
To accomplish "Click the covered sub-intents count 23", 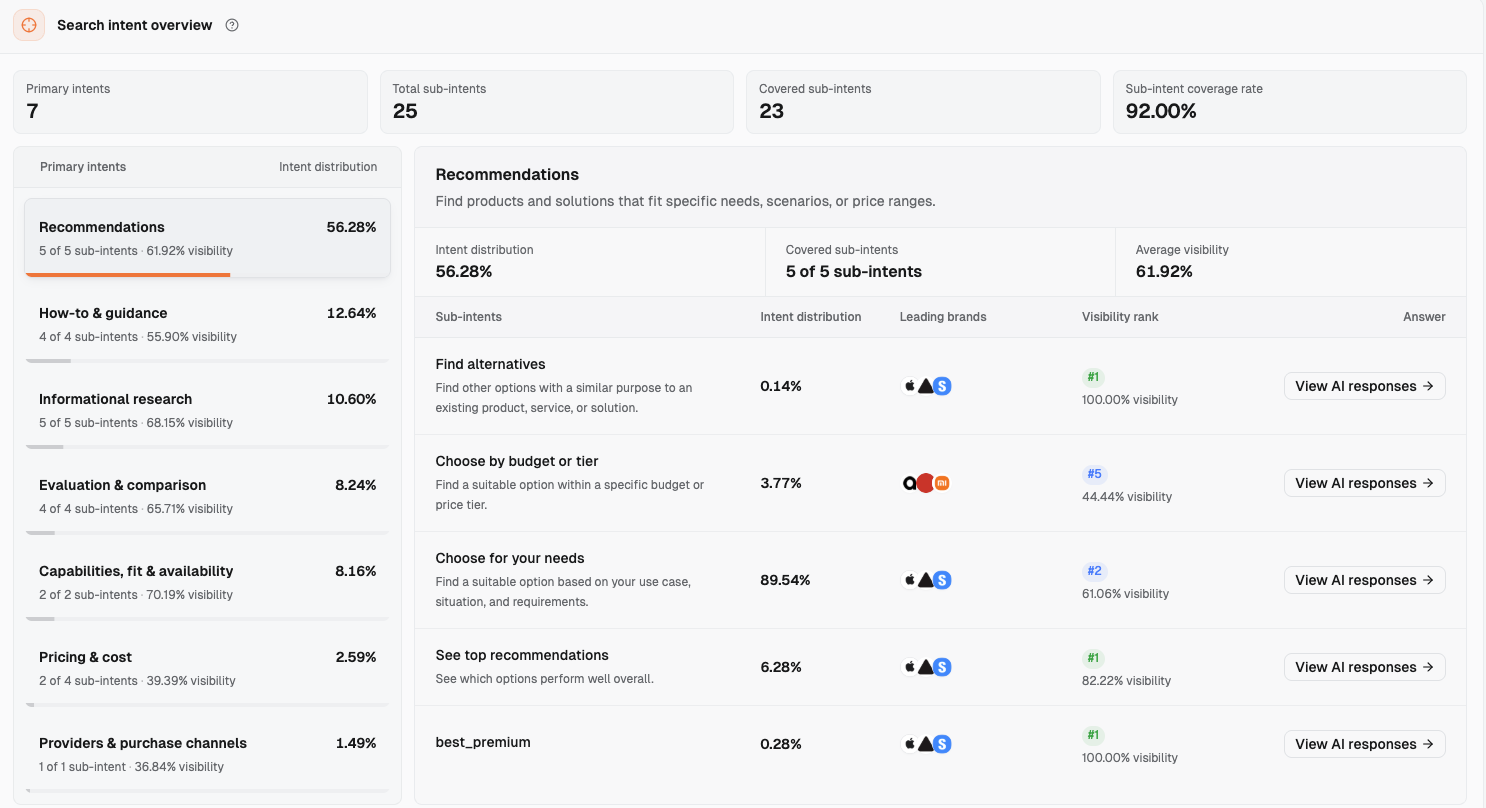I will (771, 111).
